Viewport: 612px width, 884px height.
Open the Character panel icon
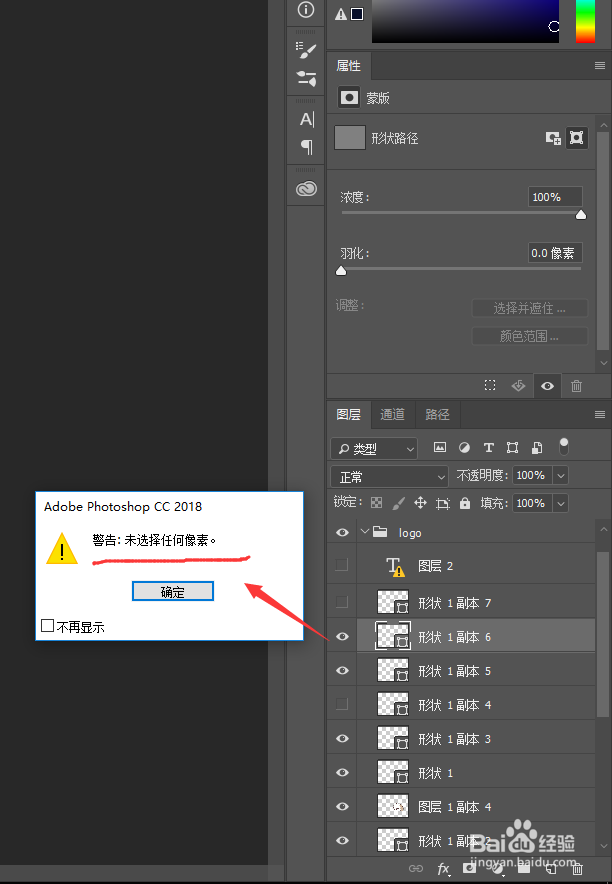(307, 120)
